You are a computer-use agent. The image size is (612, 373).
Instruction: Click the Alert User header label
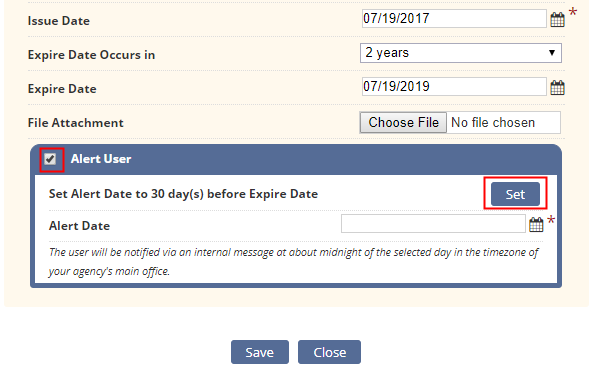coord(101,159)
